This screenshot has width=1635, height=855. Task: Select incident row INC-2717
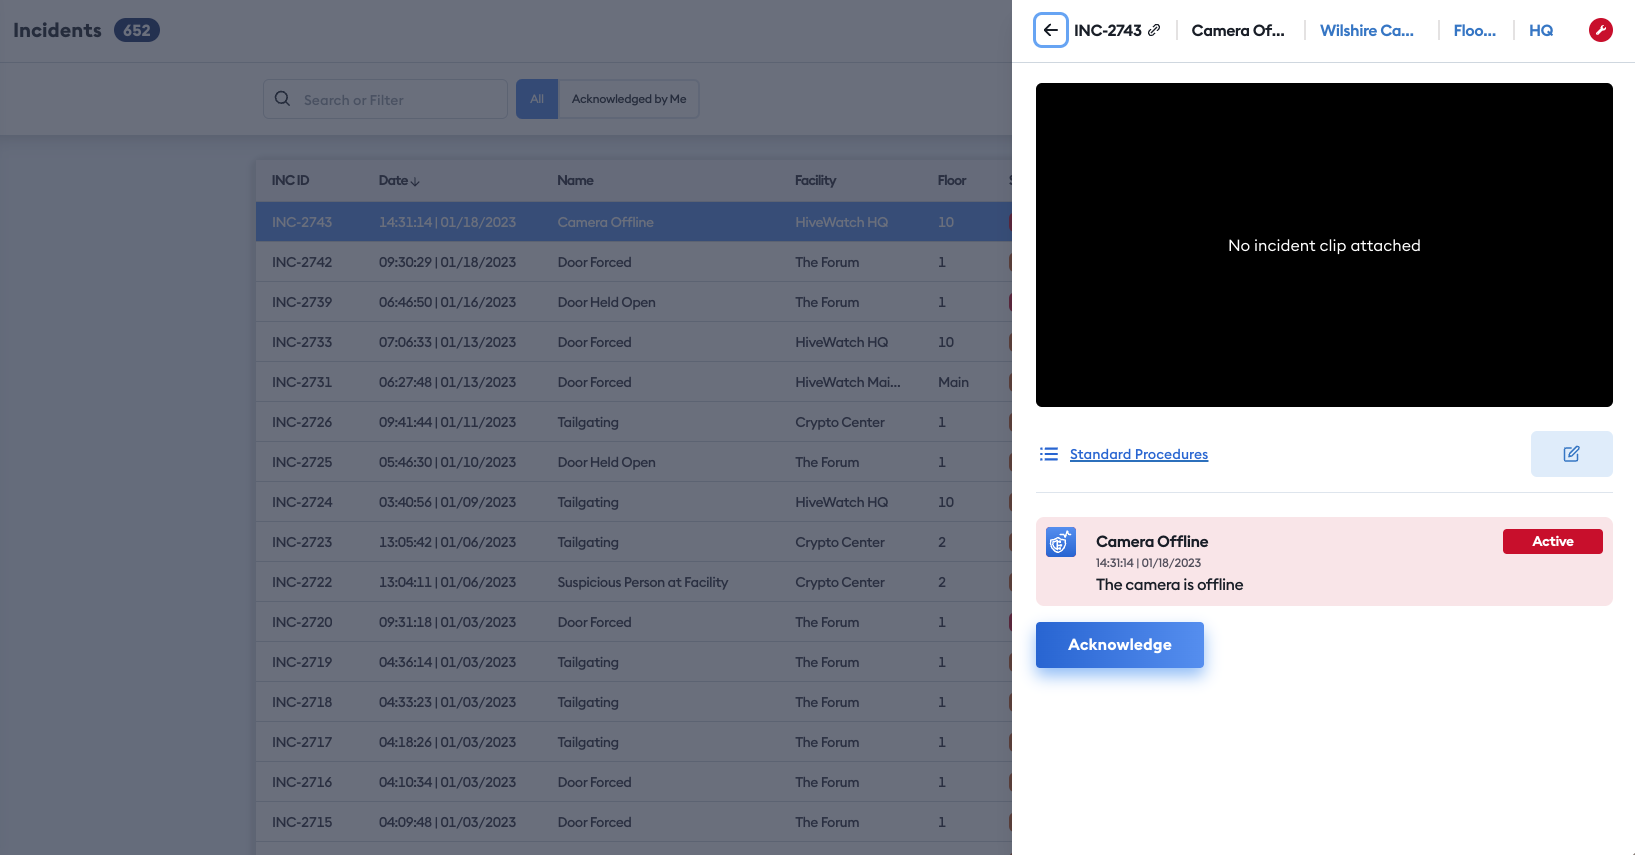click(634, 742)
